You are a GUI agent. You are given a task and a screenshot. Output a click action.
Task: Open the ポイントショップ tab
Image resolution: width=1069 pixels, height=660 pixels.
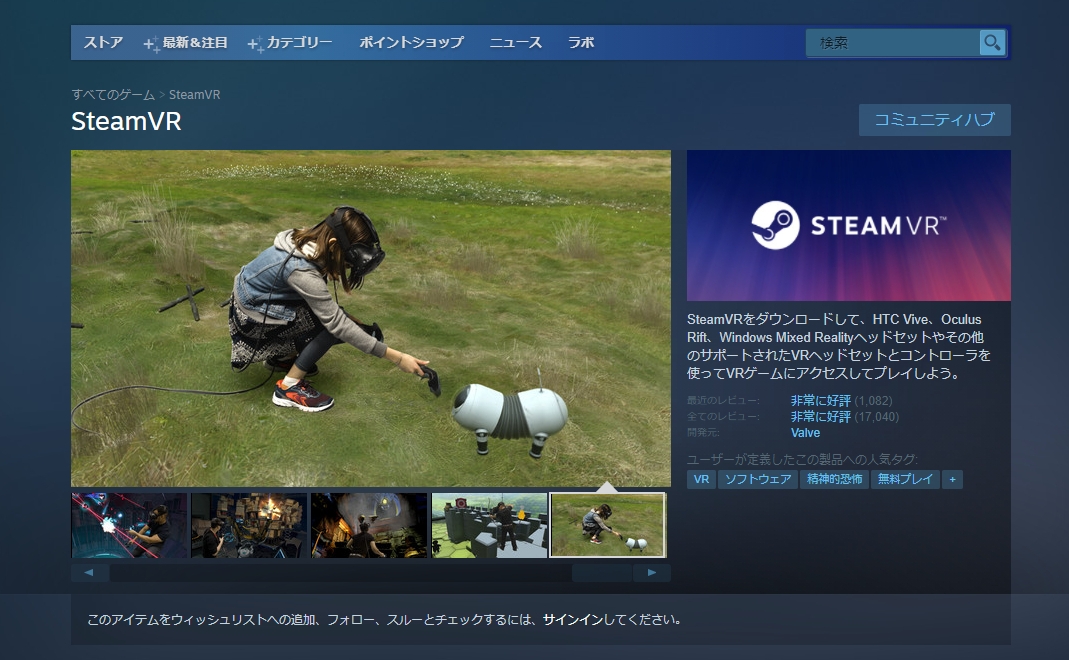point(411,42)
